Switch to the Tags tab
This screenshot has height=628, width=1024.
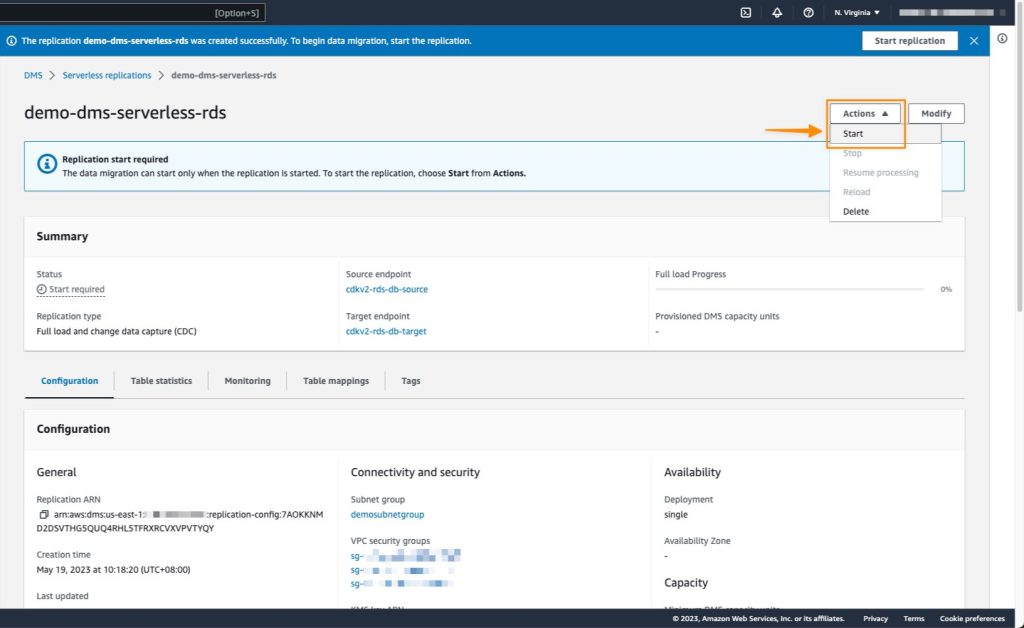tap(411, 381)
